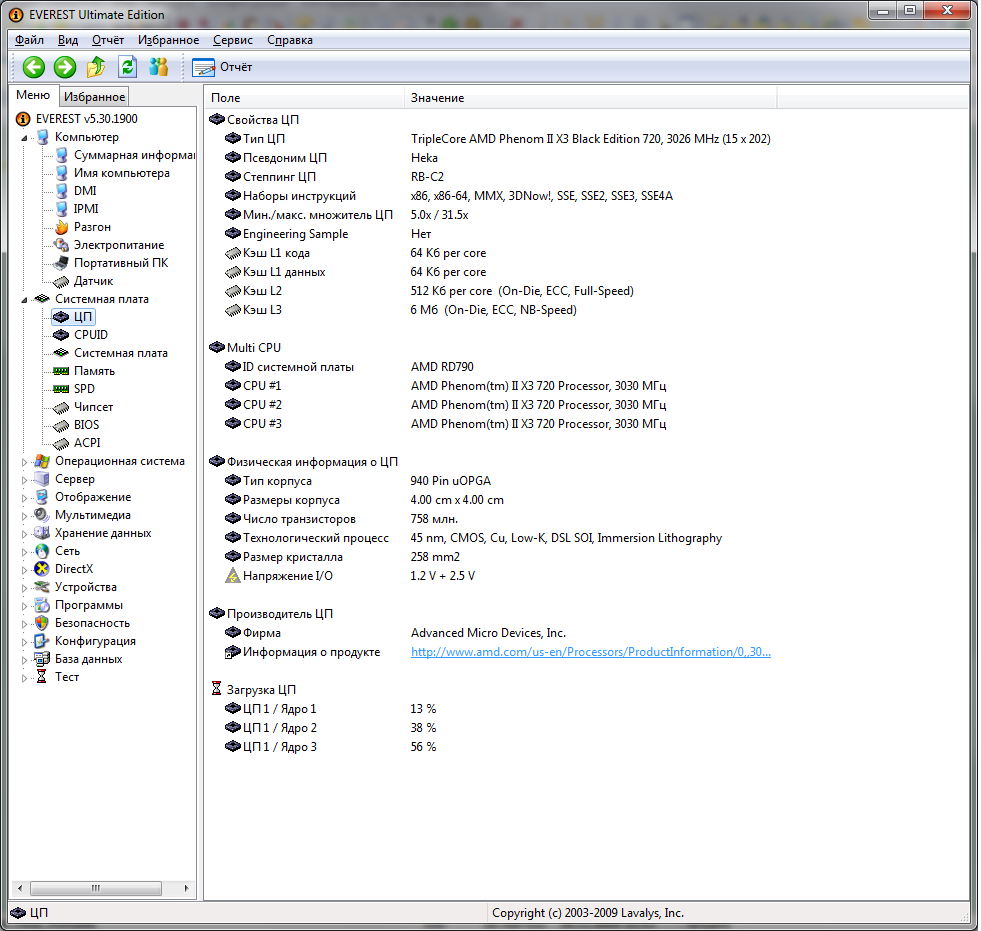Open the Отчёт report toolbar button

[x=222, y=67]
